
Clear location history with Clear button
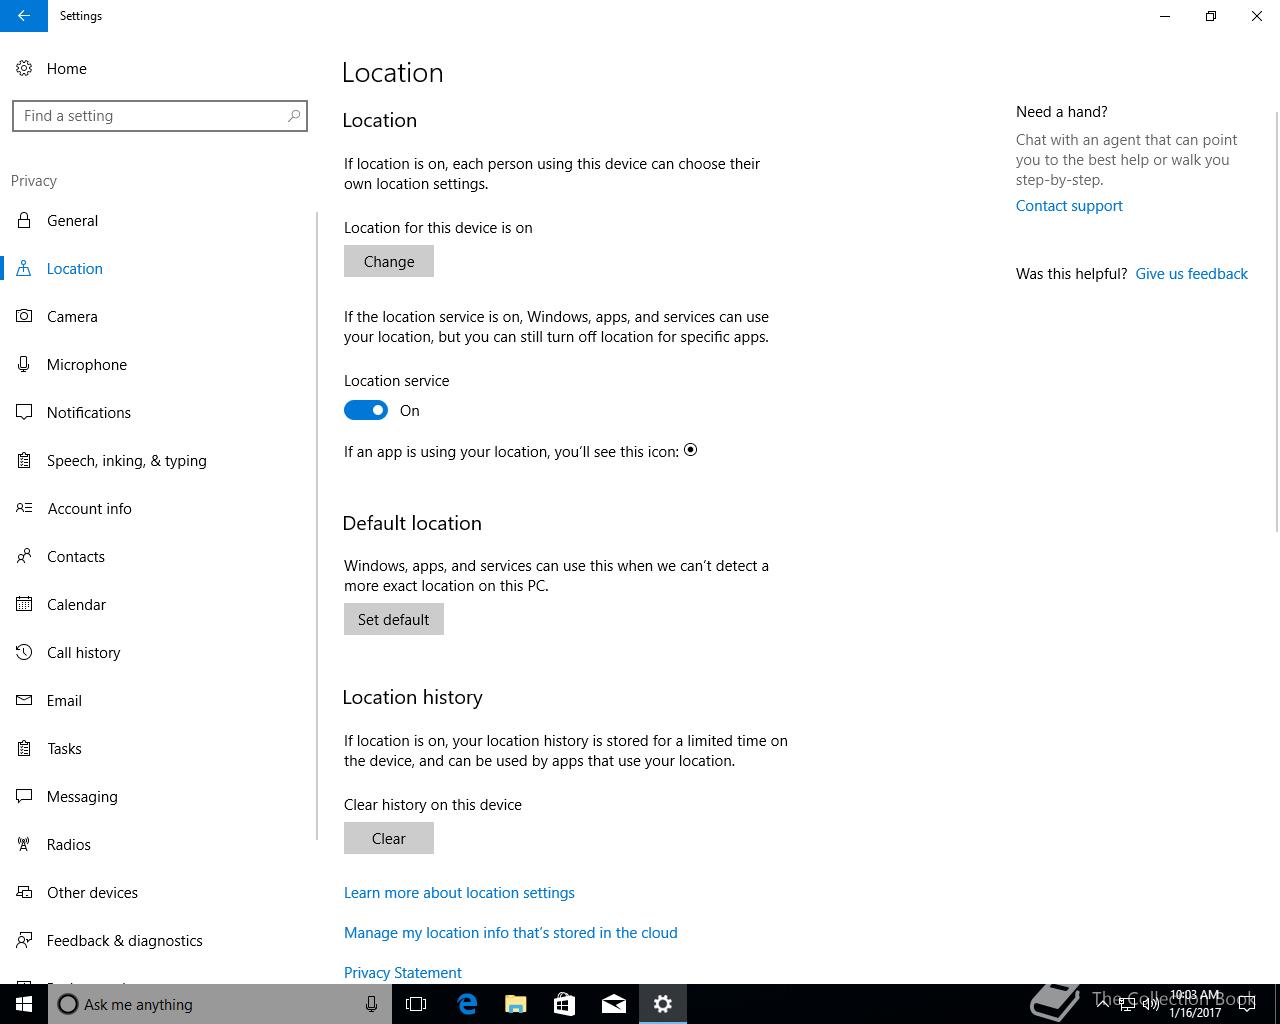pyautogui.click(x=389, y=839)
